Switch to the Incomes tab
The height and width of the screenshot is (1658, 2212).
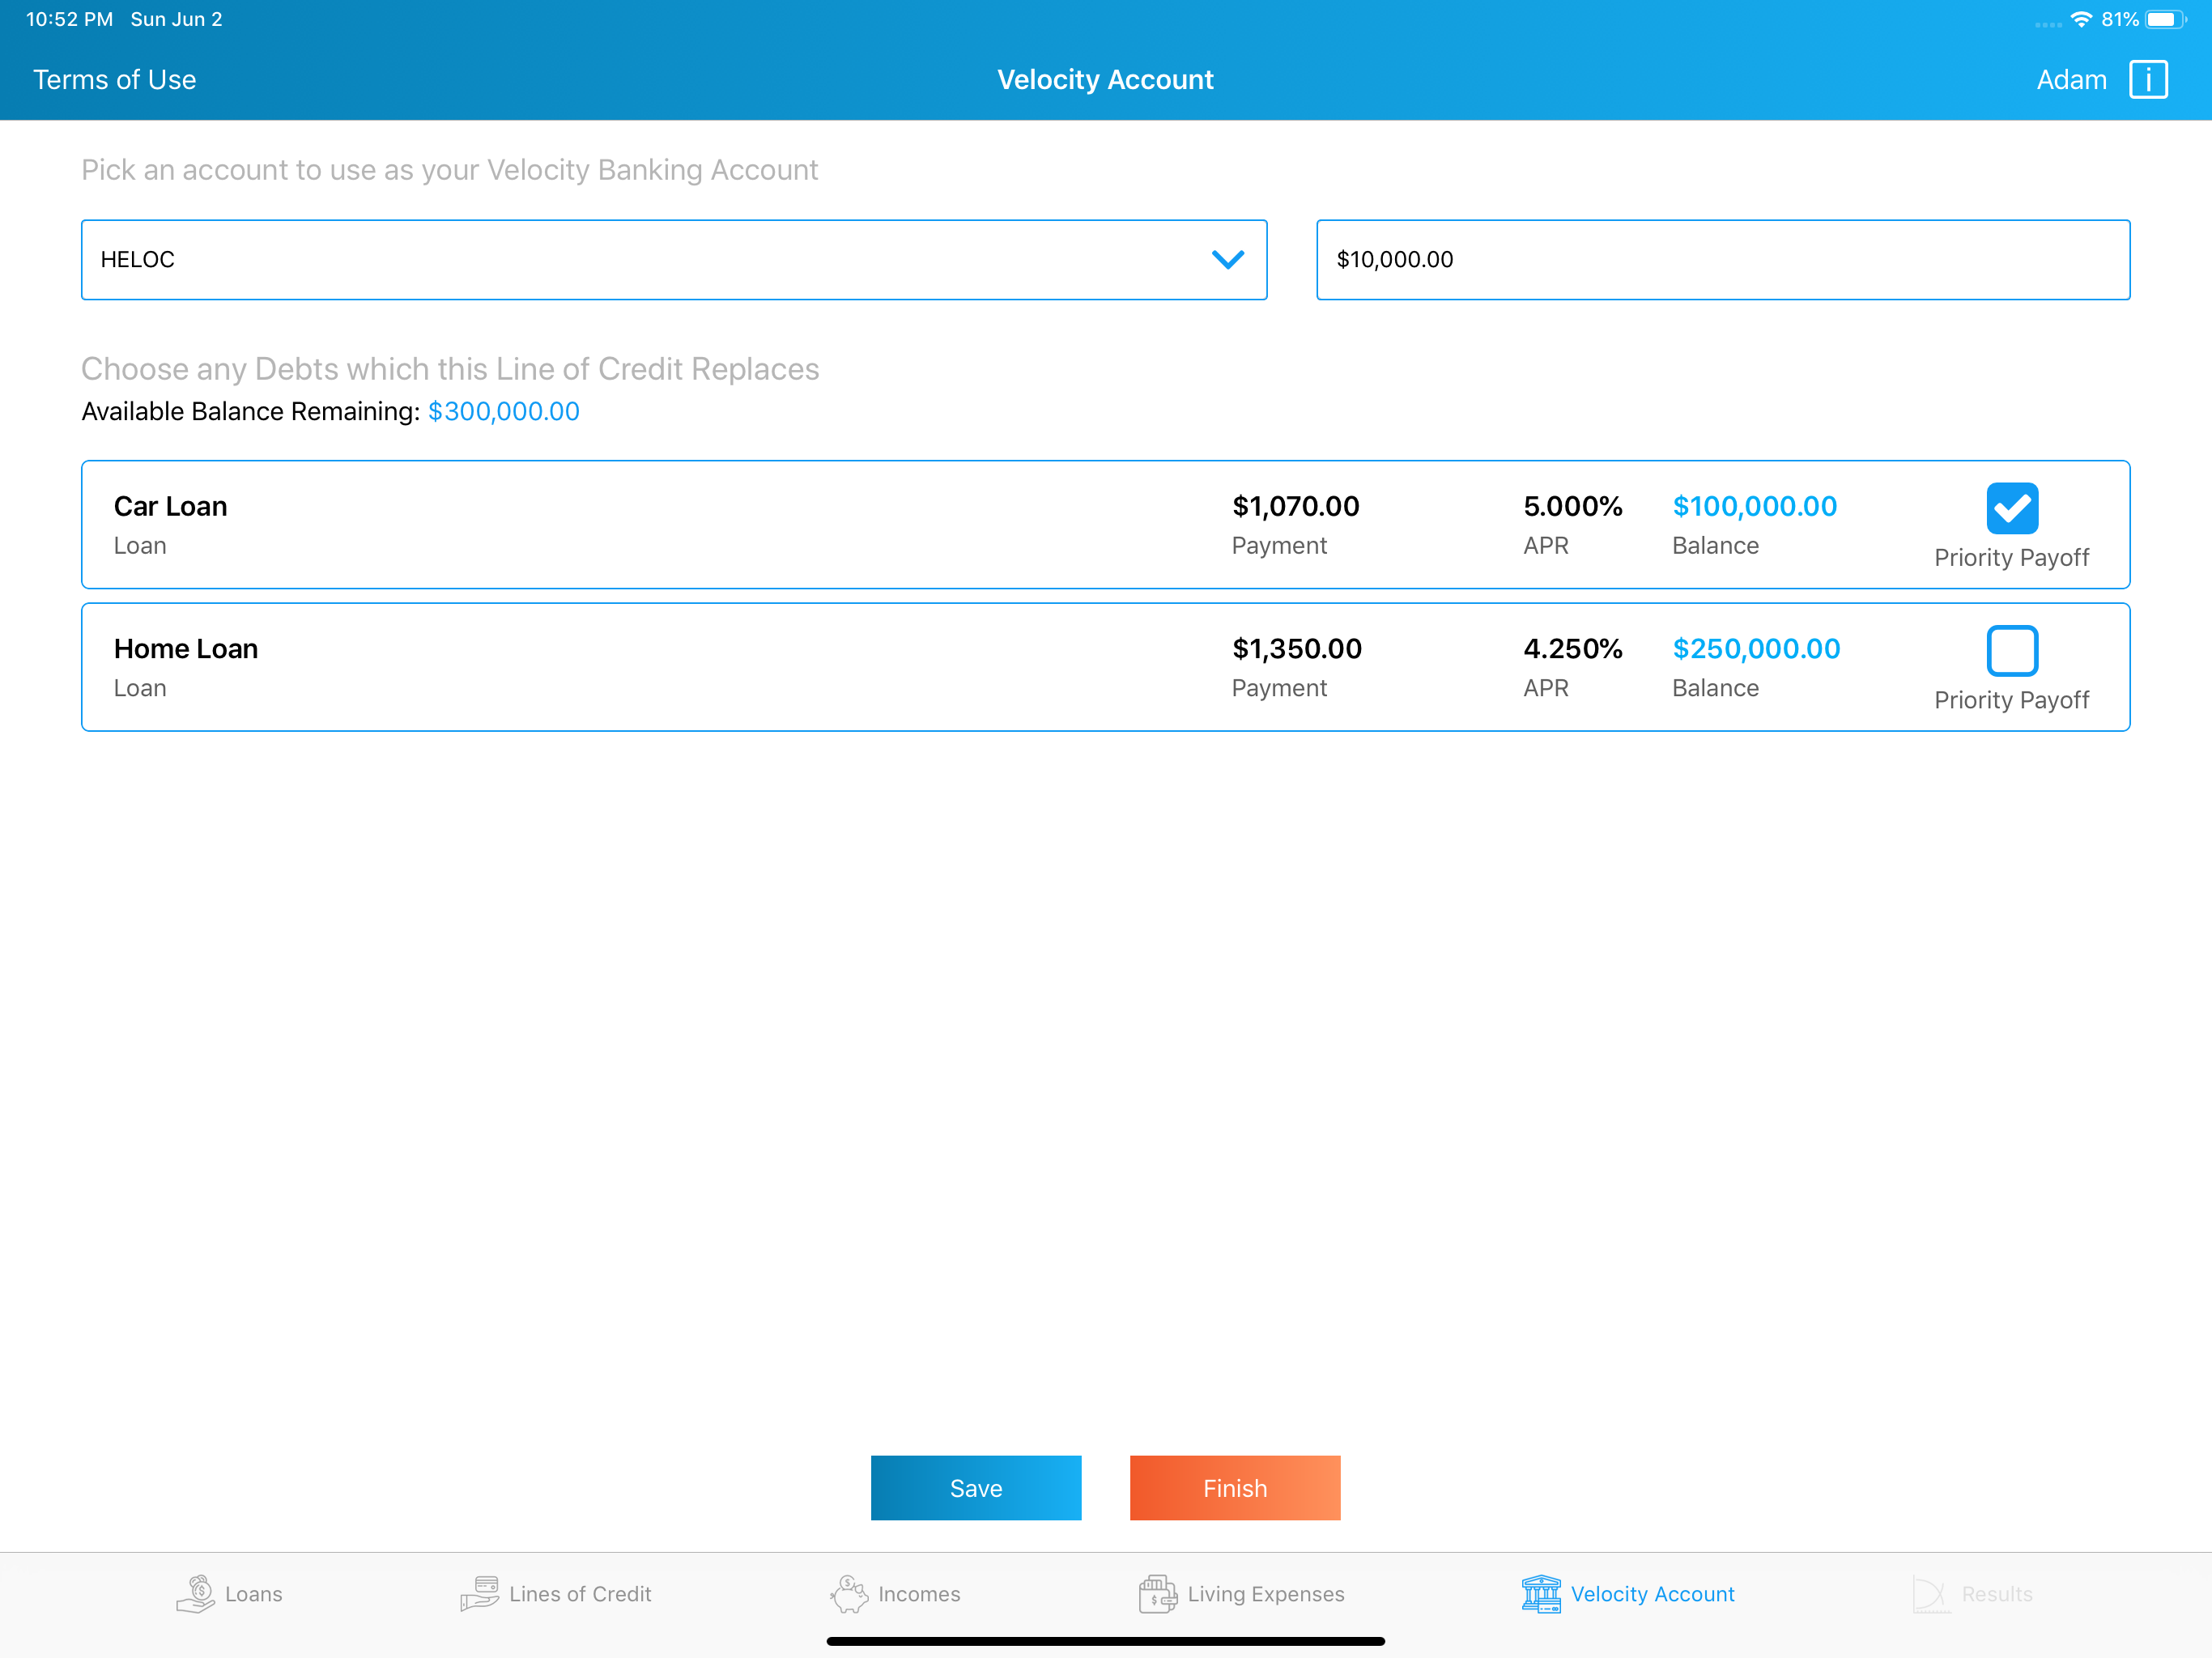tap(919, 1594)
